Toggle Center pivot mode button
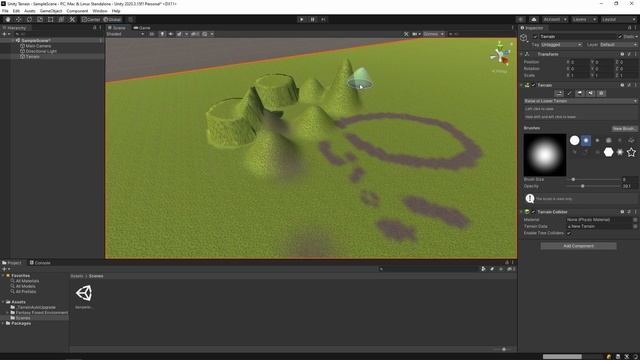The width and height of the screenshot is (640, 360). [x=91, y=19]
